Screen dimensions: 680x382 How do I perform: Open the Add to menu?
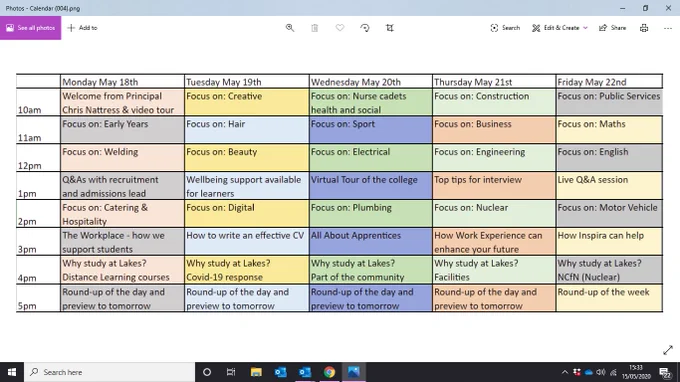tap(82, 28)
